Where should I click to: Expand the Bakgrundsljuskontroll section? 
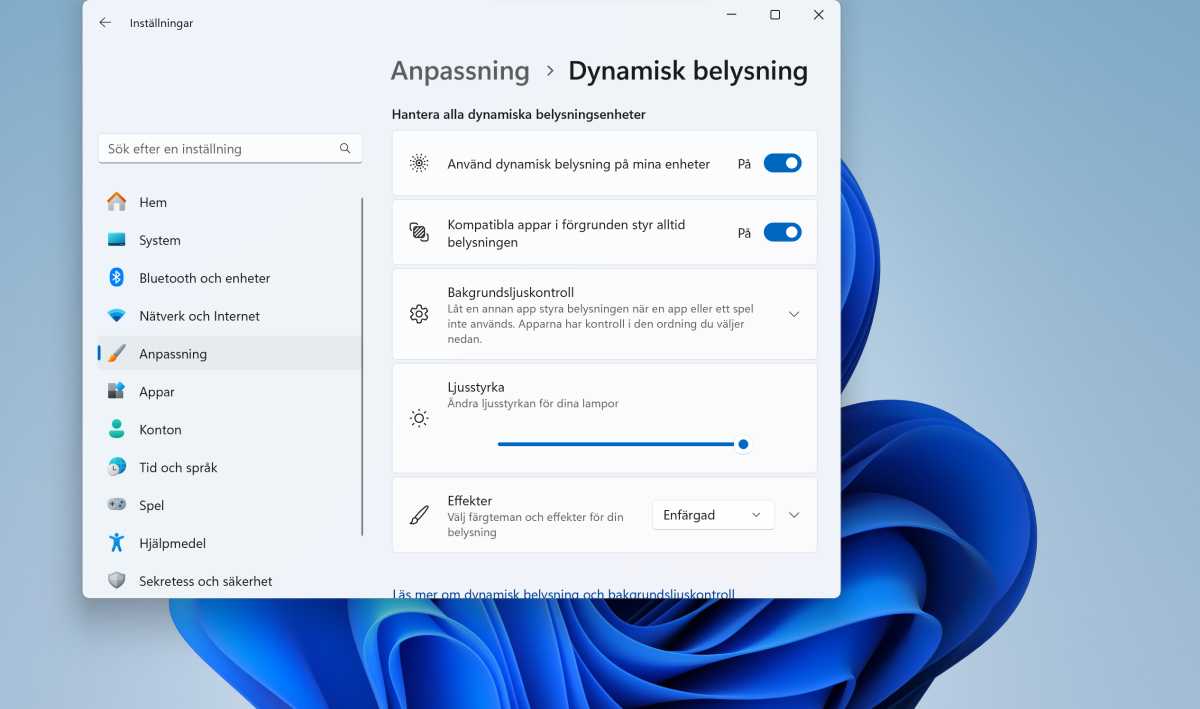[794, 313]
